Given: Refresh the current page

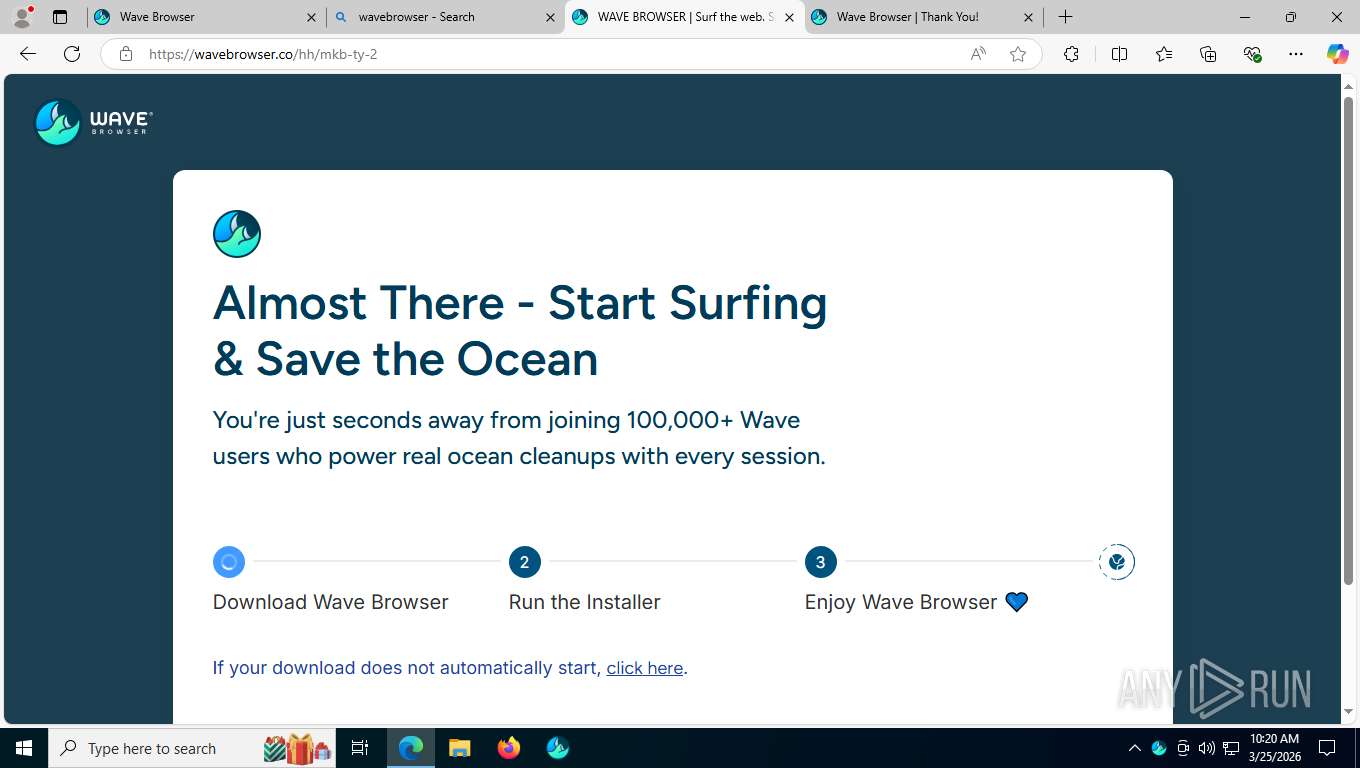Looking at the screenshot, I should (72, 54).
